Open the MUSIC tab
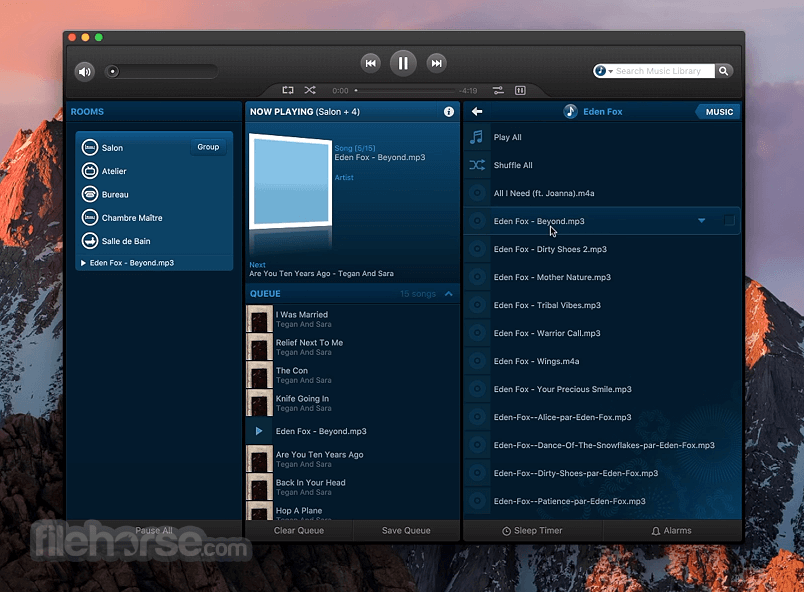The height and width of the screenshot is (592, 804). point(718,112)
